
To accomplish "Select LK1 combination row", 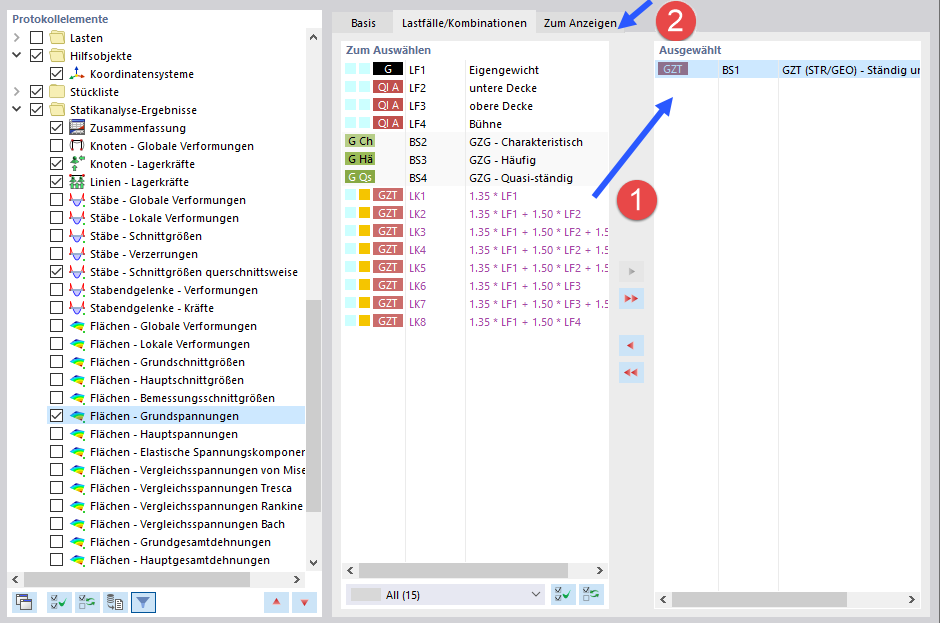I will click(x=475, y=196).
